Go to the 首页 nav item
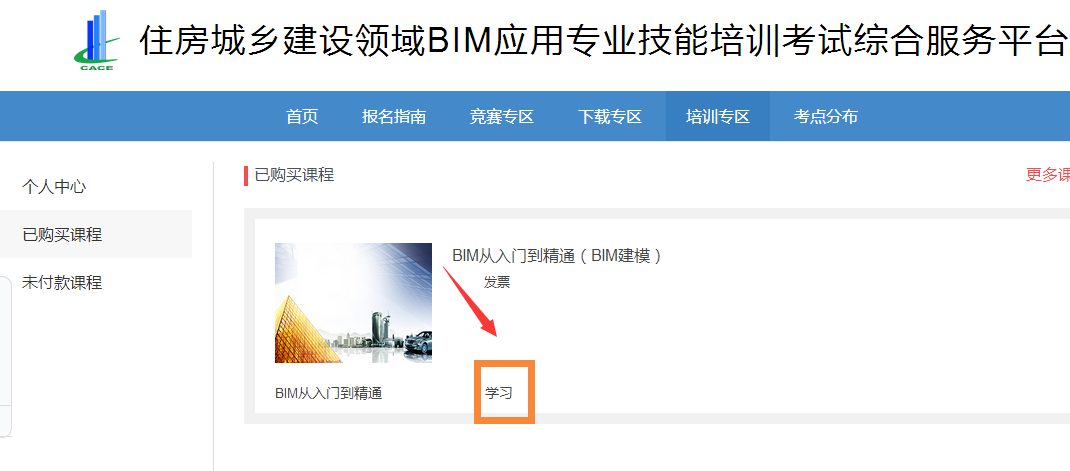 tap(302, 117)
